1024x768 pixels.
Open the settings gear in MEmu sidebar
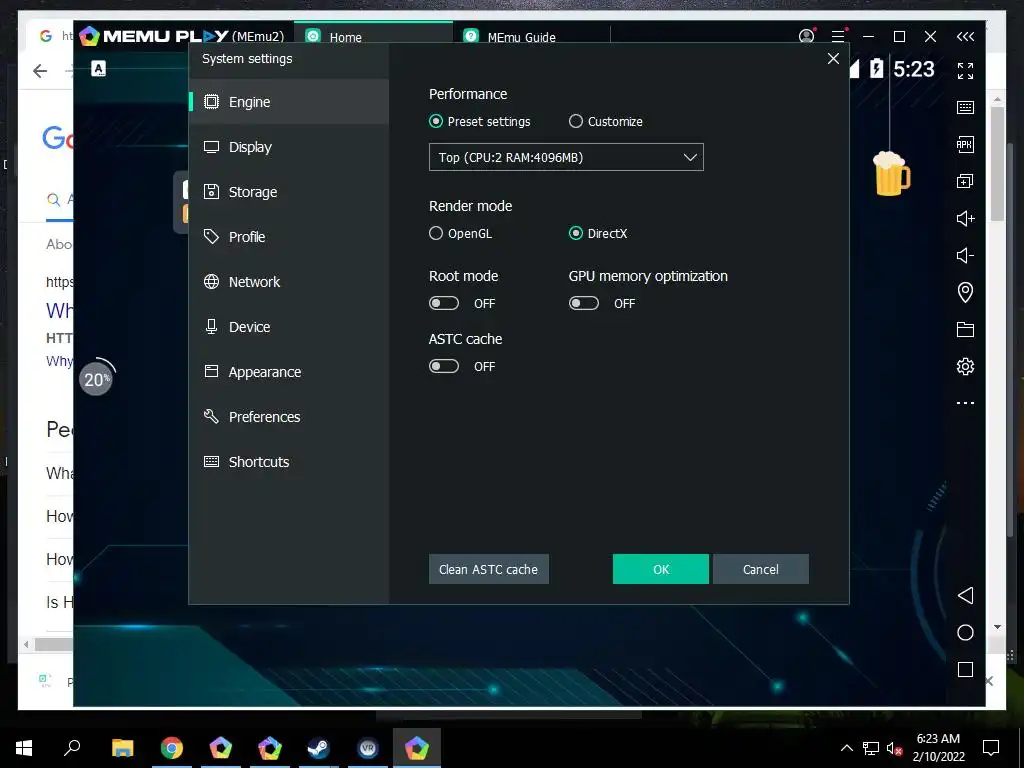(x=965, y=366)
